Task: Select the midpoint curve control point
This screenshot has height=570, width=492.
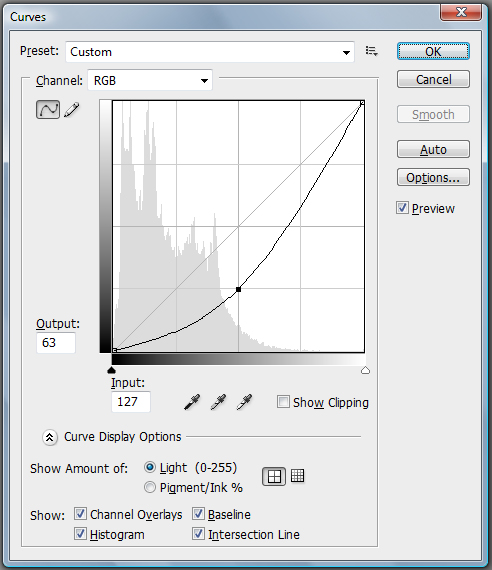Action: pos(239,289)
